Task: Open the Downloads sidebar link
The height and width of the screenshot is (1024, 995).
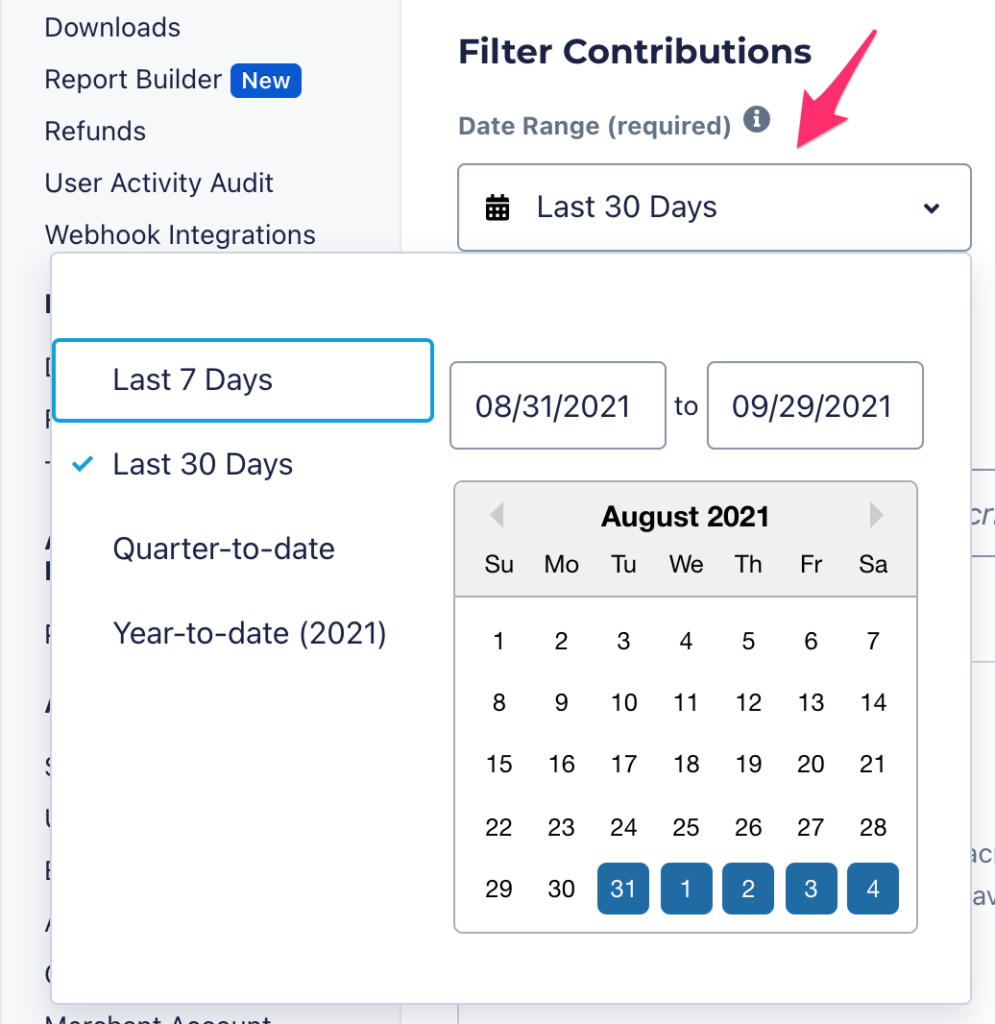Action: (113, 27)
